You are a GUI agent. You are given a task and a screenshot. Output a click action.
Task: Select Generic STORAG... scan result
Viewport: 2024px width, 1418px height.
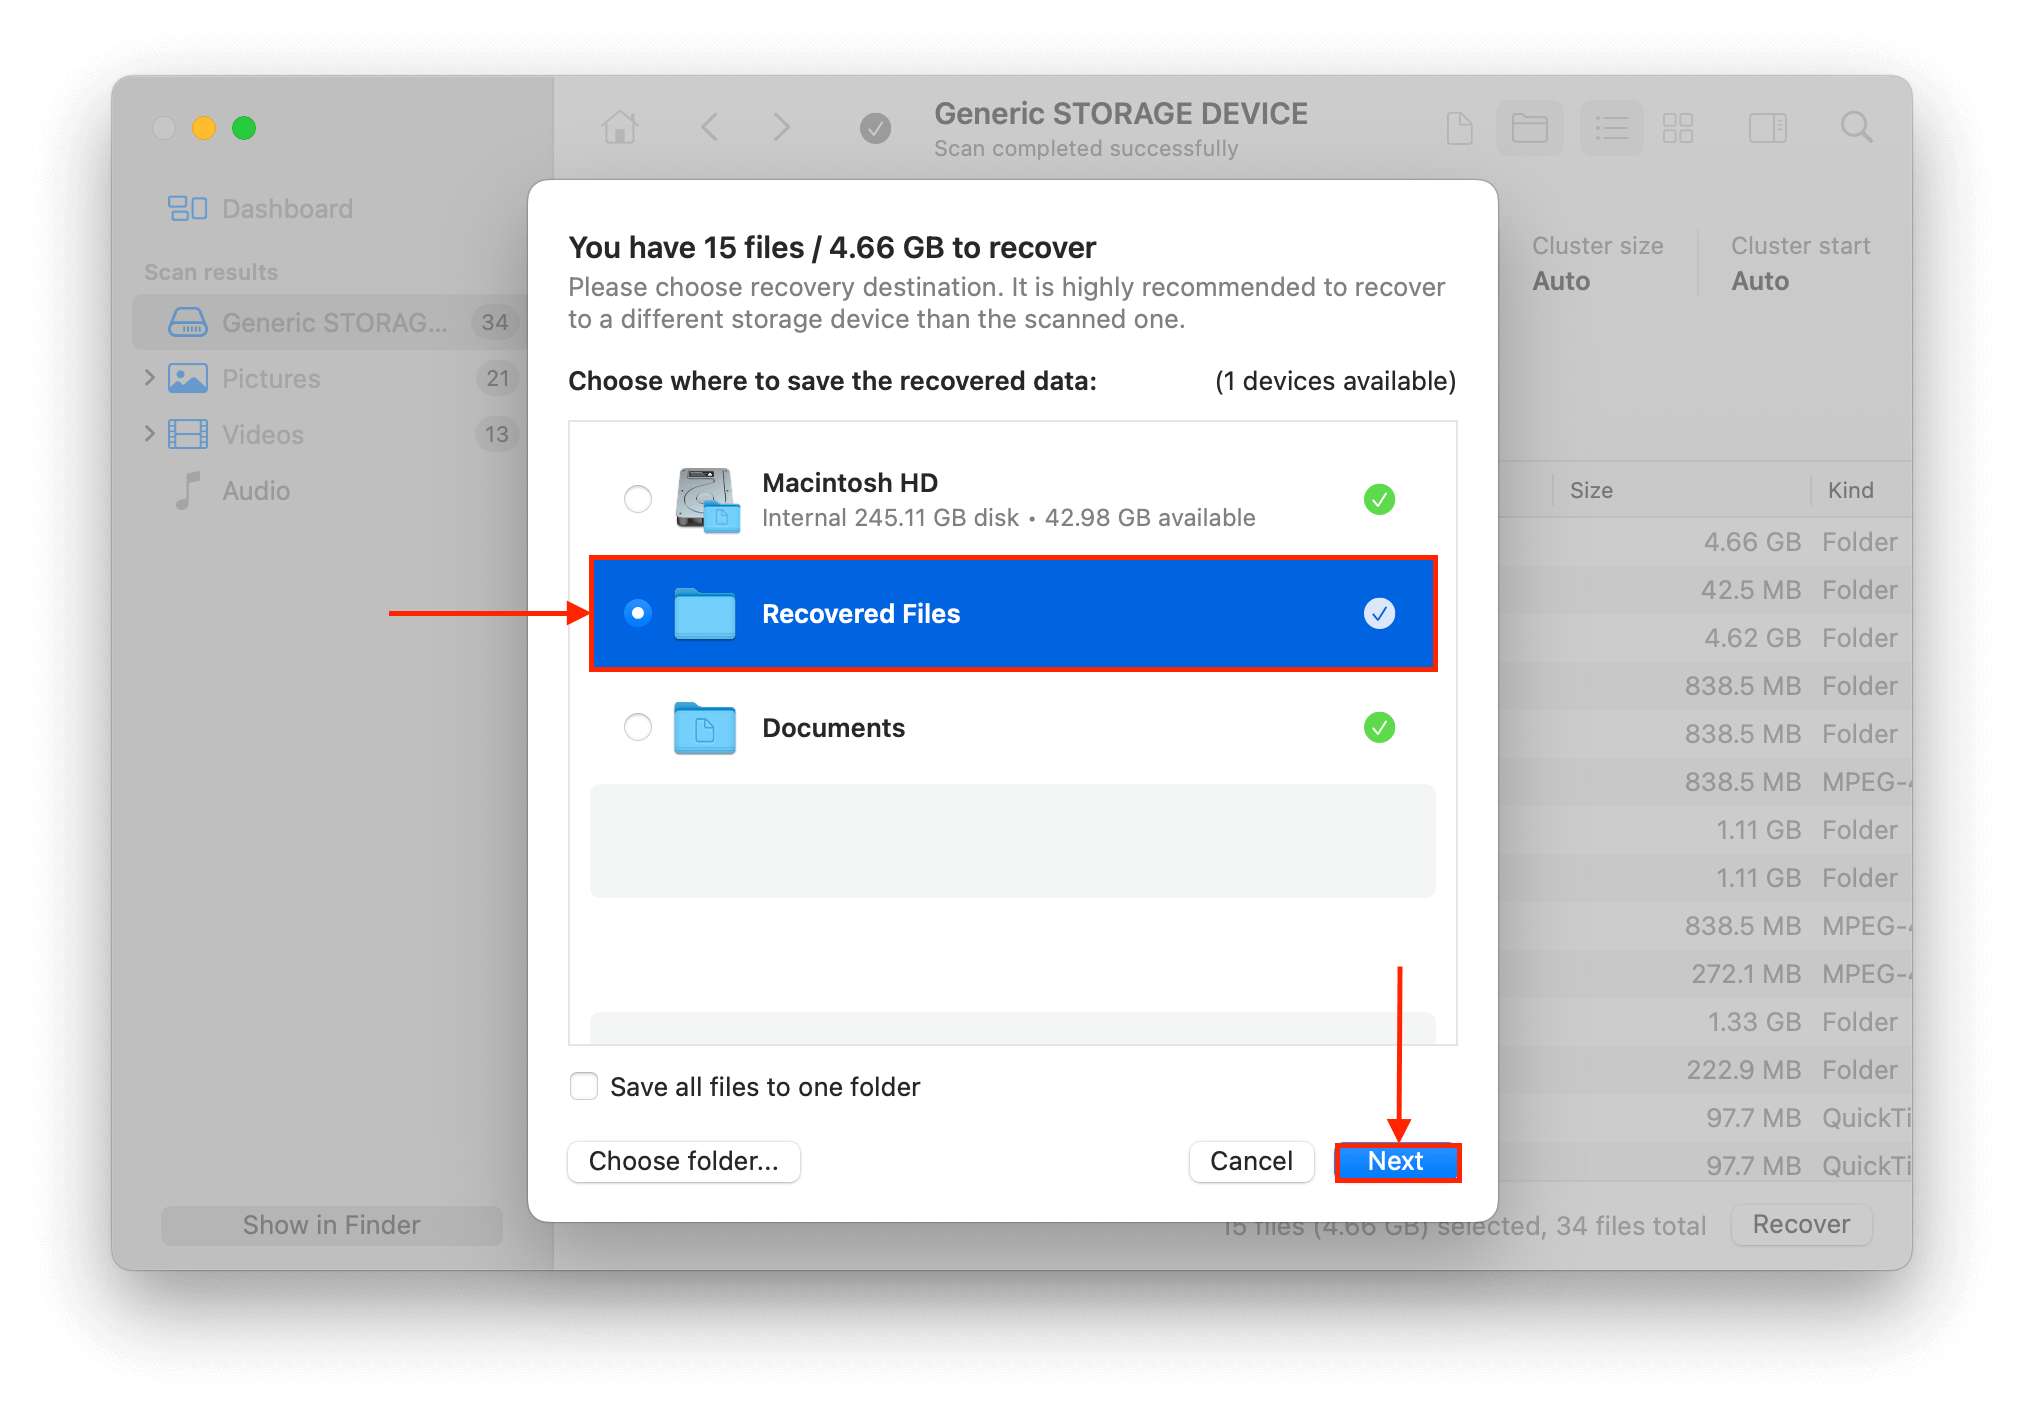(328, 322)
